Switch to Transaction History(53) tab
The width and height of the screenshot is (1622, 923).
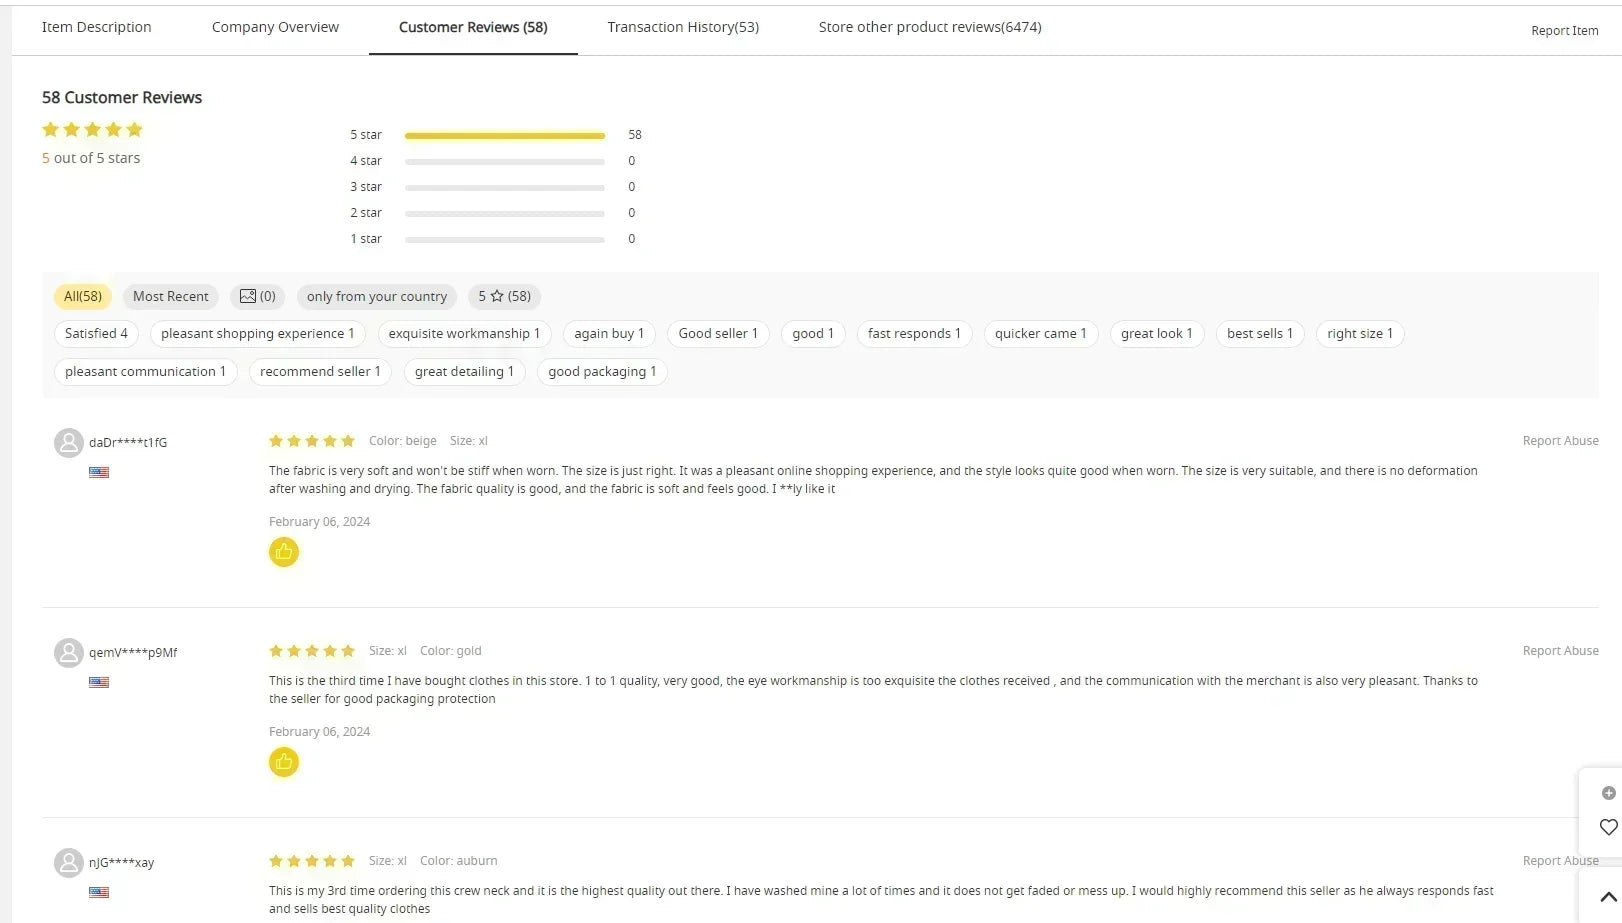pos(683,27)
